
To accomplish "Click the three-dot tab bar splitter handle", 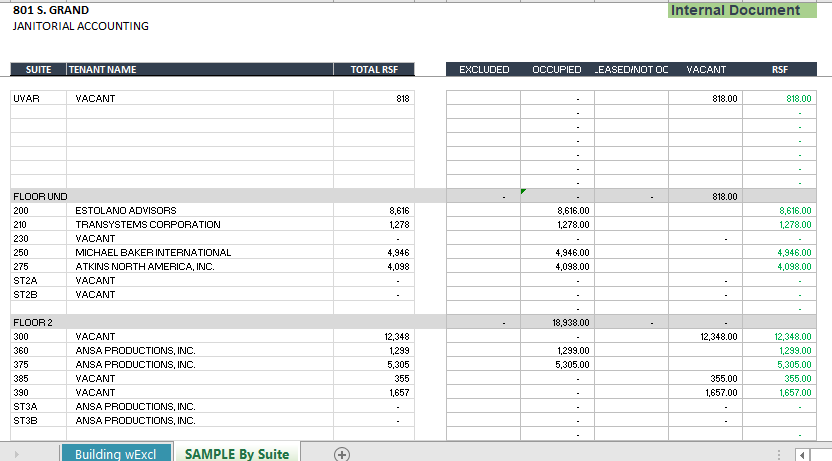I will [x=779, y=455].
